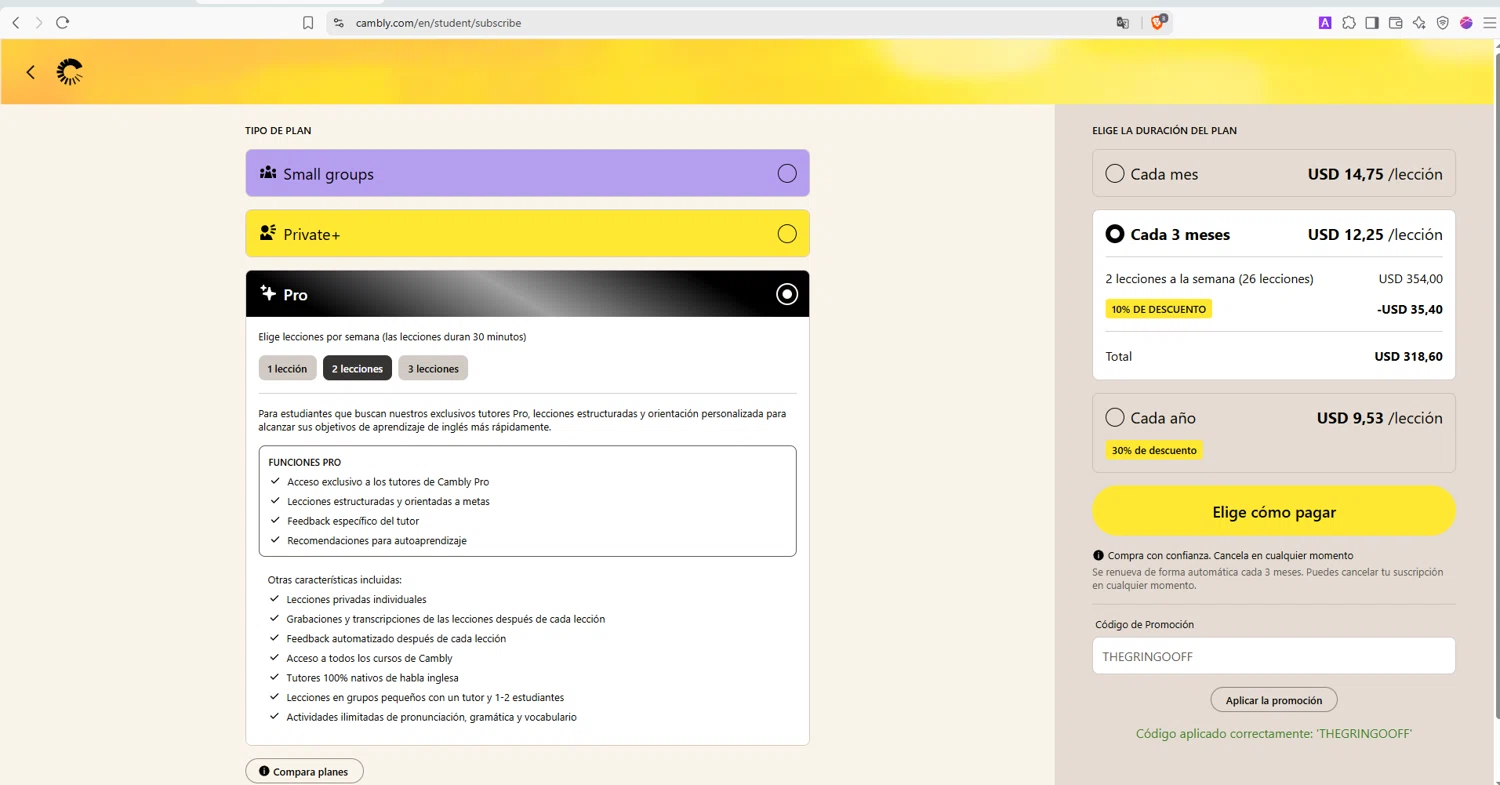Click the Pro sparkle icon
This screenshot has width=1500, height=785.
267,293
